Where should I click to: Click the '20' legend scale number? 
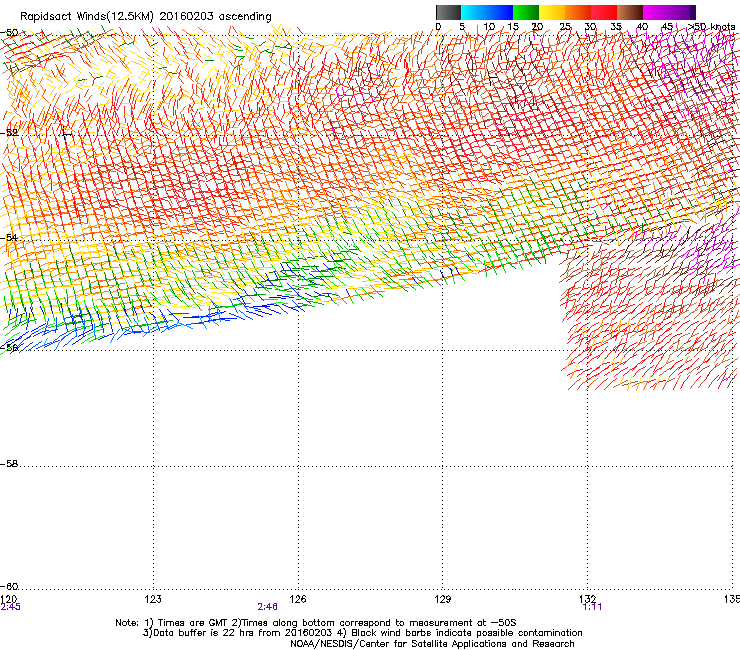pos(537,27)
